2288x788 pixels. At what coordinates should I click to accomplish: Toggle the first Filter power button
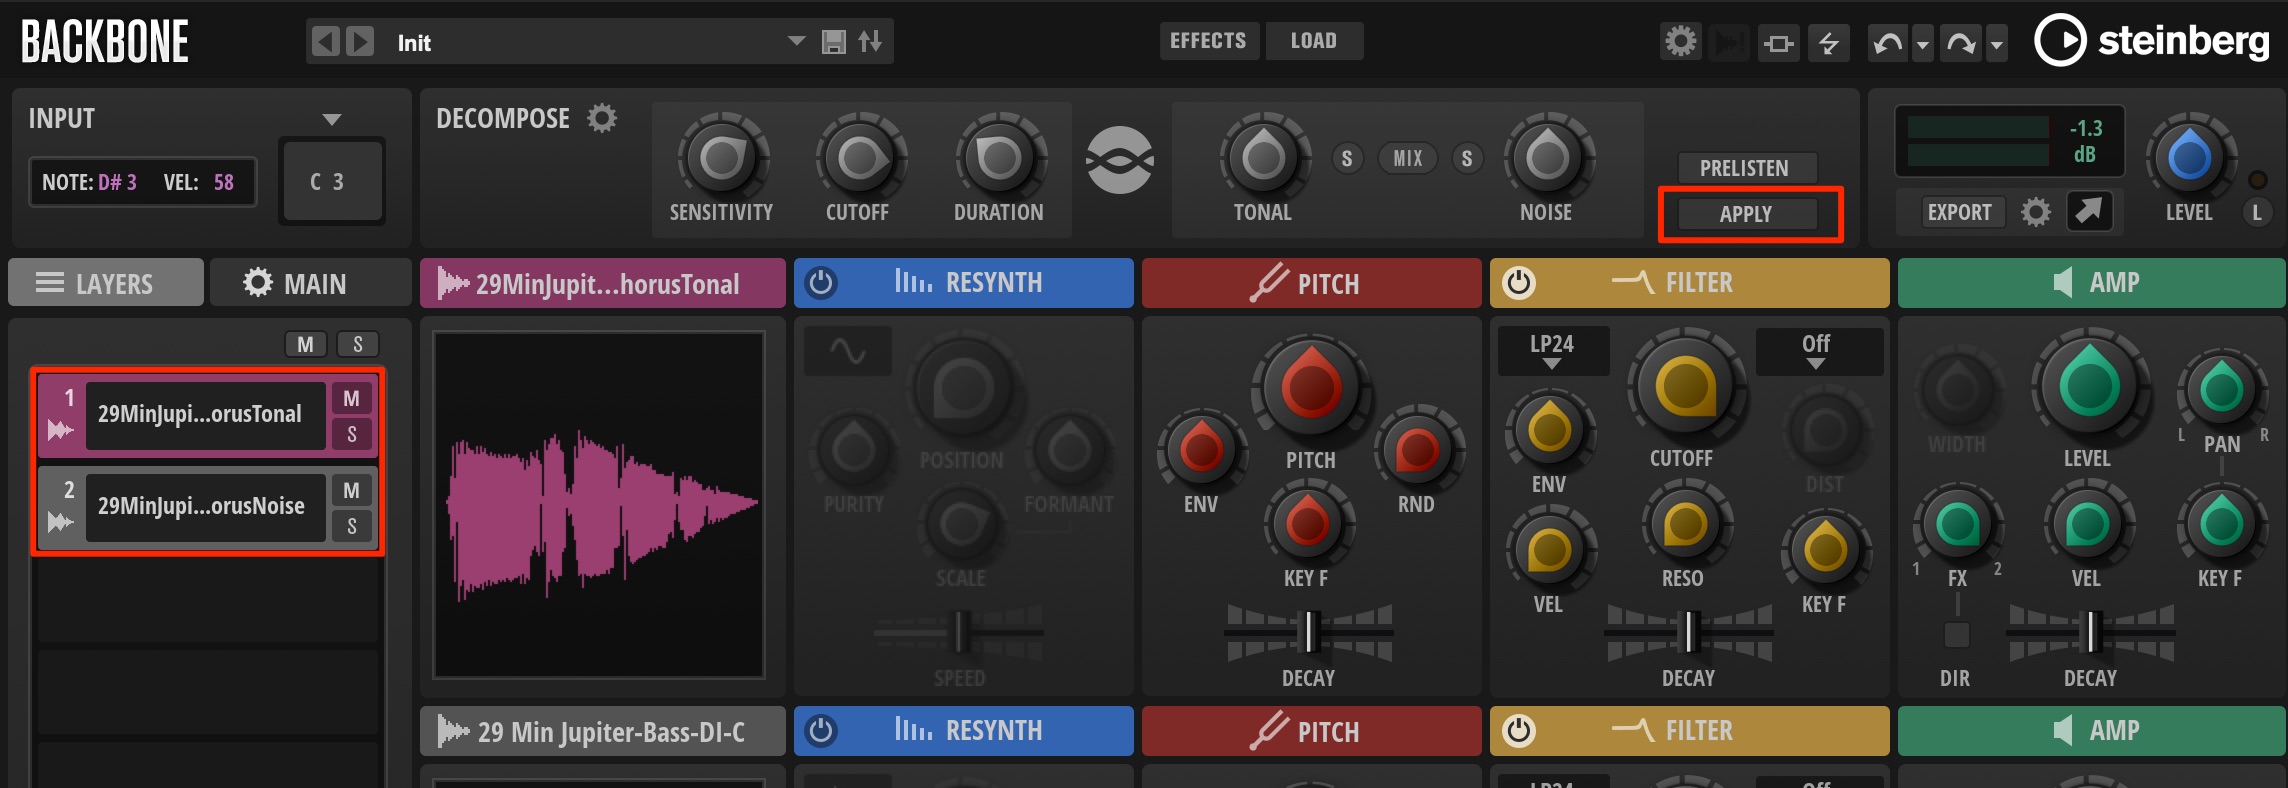coord(1518,283)
